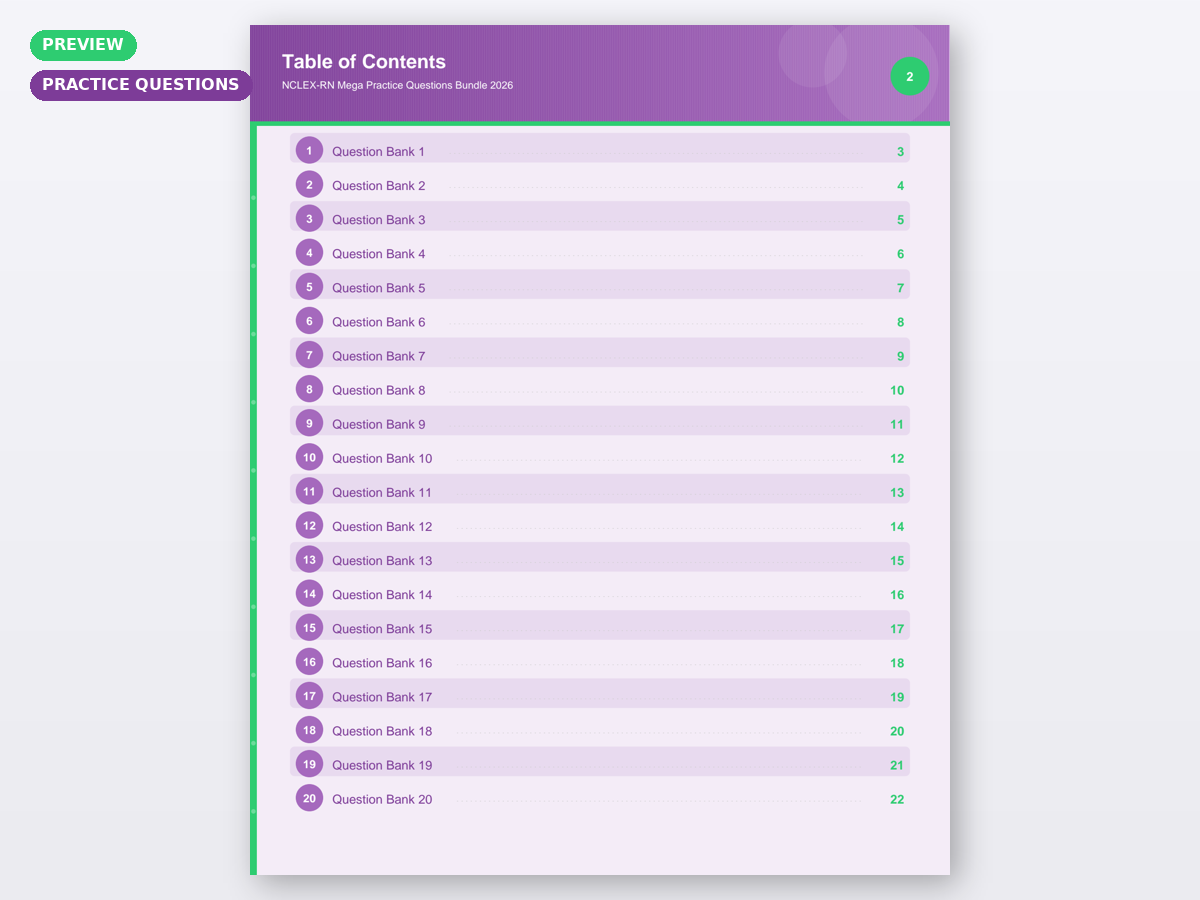
Task: Click the numbered circle icon 16
Action: pos(309,662)
